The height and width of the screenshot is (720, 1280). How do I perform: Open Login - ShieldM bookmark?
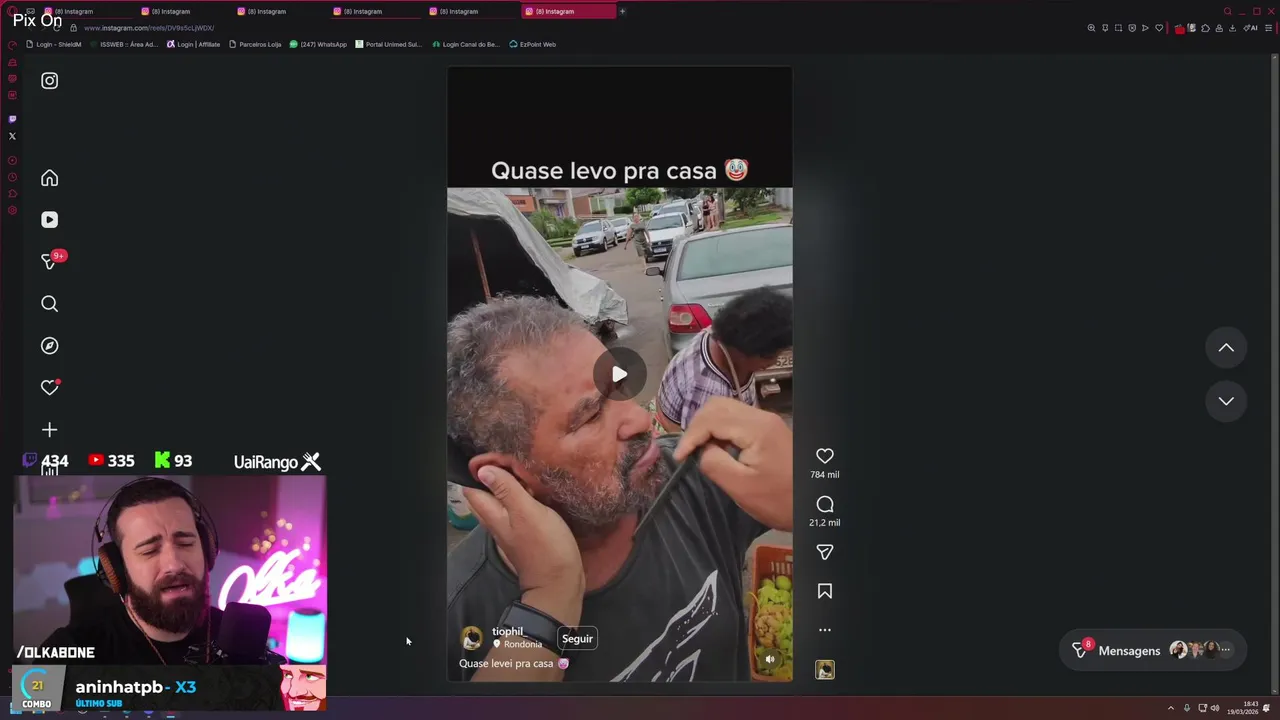(x=55, y=44)
